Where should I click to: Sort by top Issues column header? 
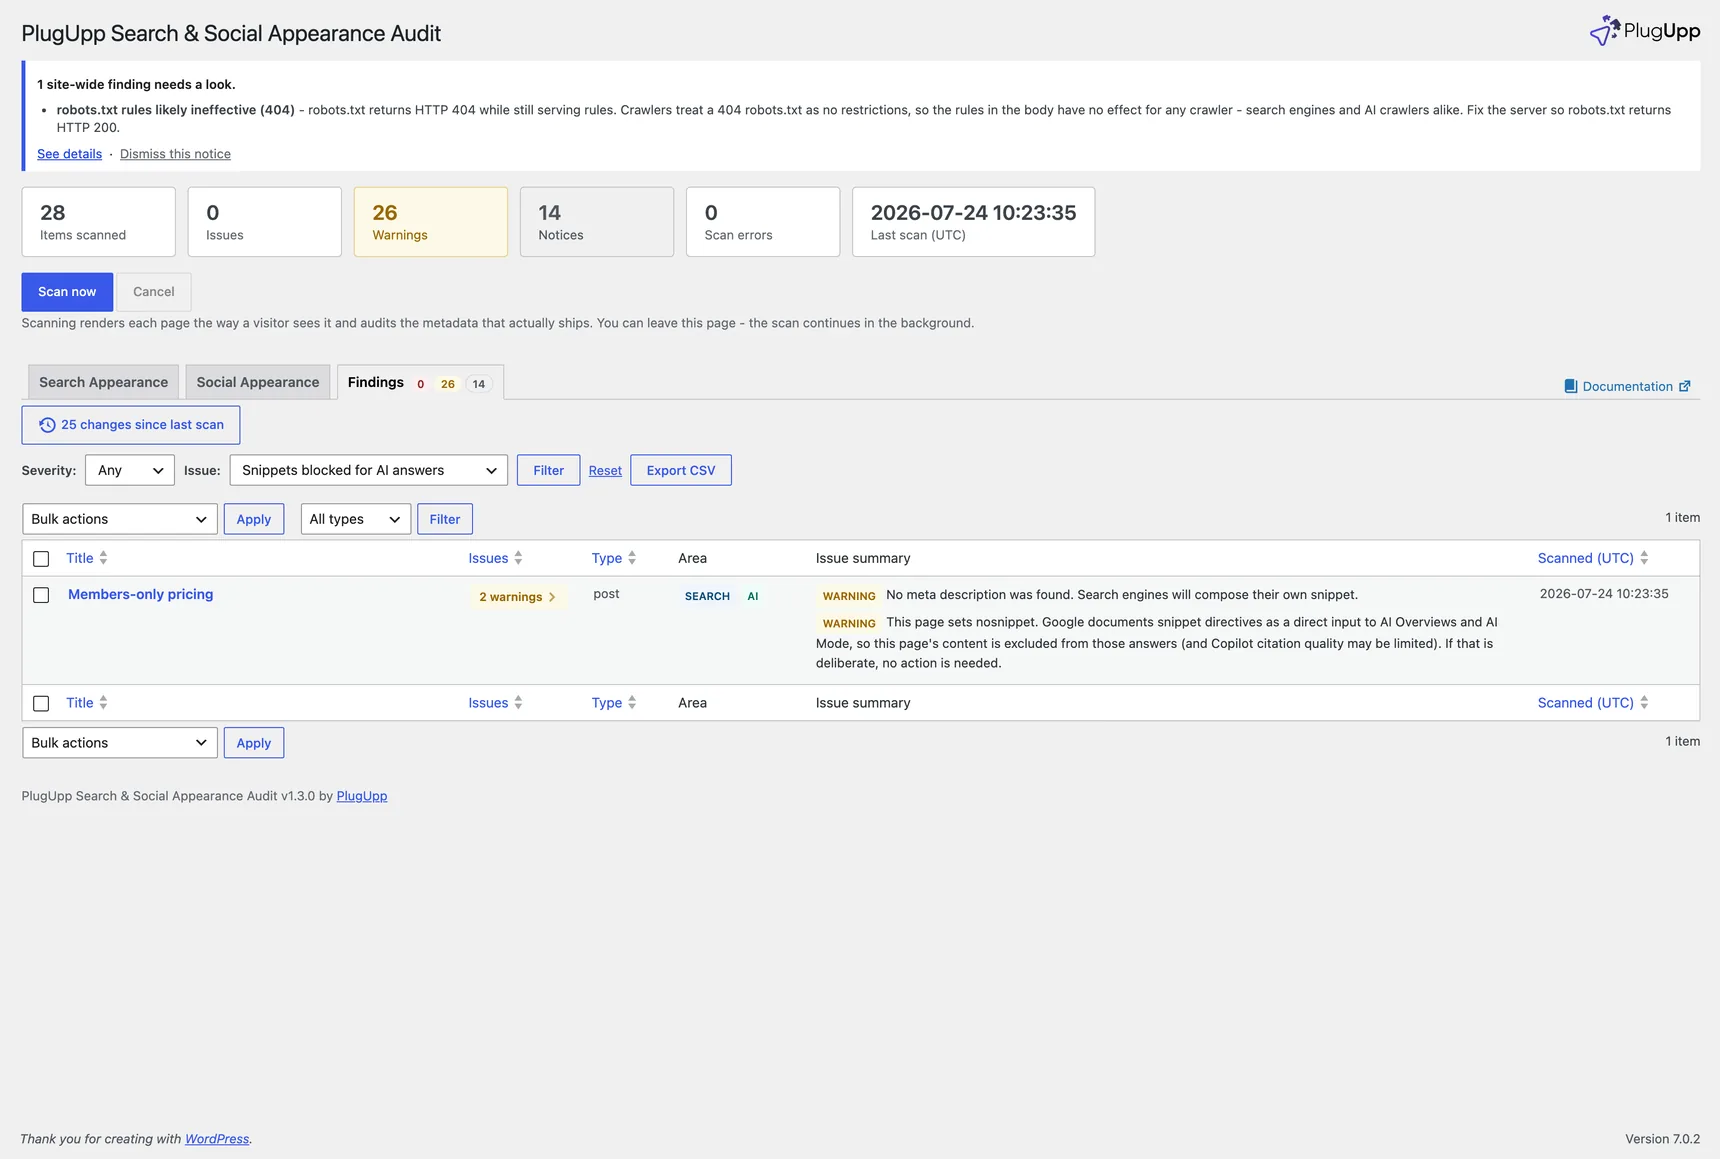(x=488, y=558)
